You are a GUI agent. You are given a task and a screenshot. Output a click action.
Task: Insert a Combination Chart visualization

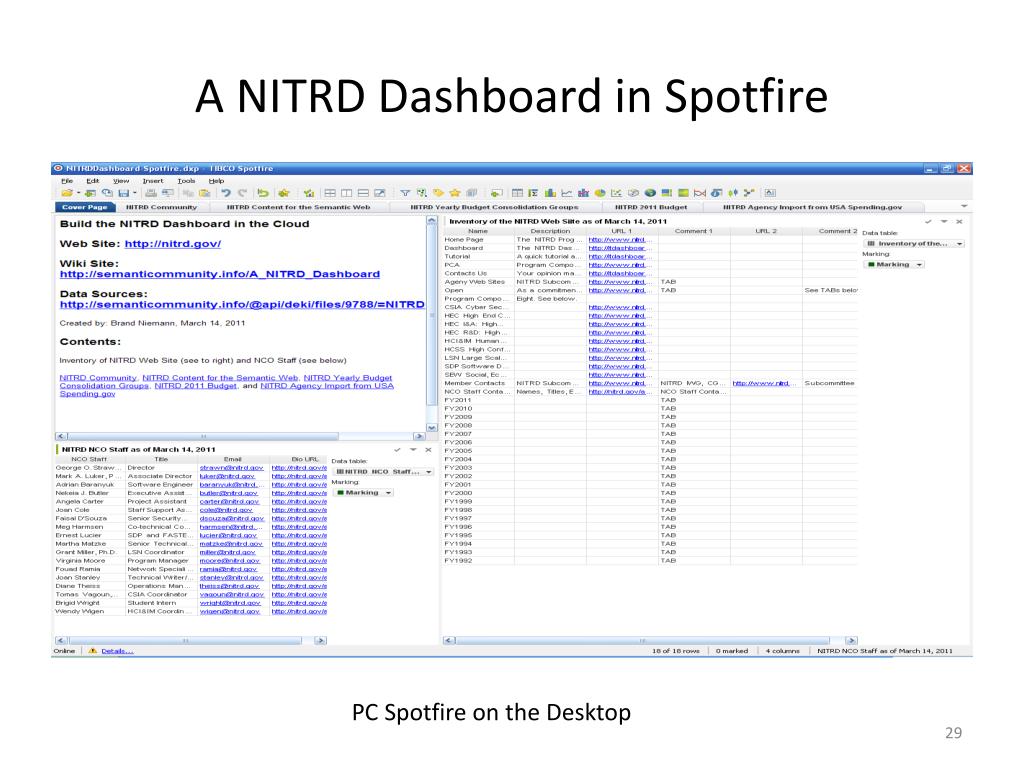tap(583, 193)
